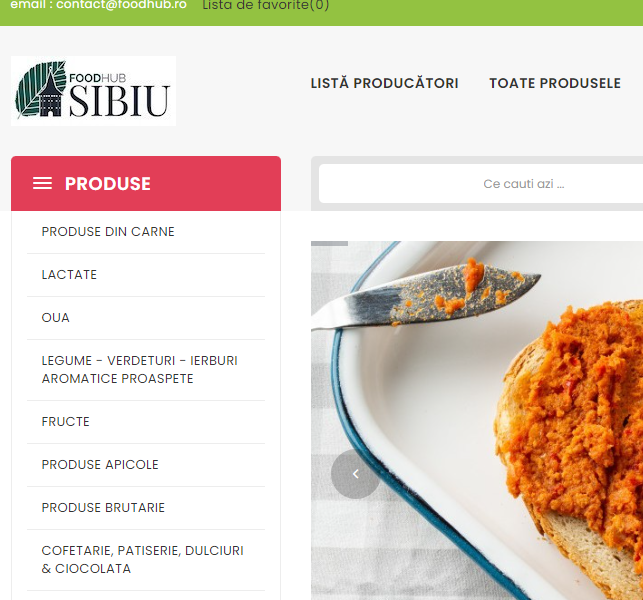The image size is (643, 600).
Task: Open the Toate Produsele menu
Action: [x=555, y=83]
